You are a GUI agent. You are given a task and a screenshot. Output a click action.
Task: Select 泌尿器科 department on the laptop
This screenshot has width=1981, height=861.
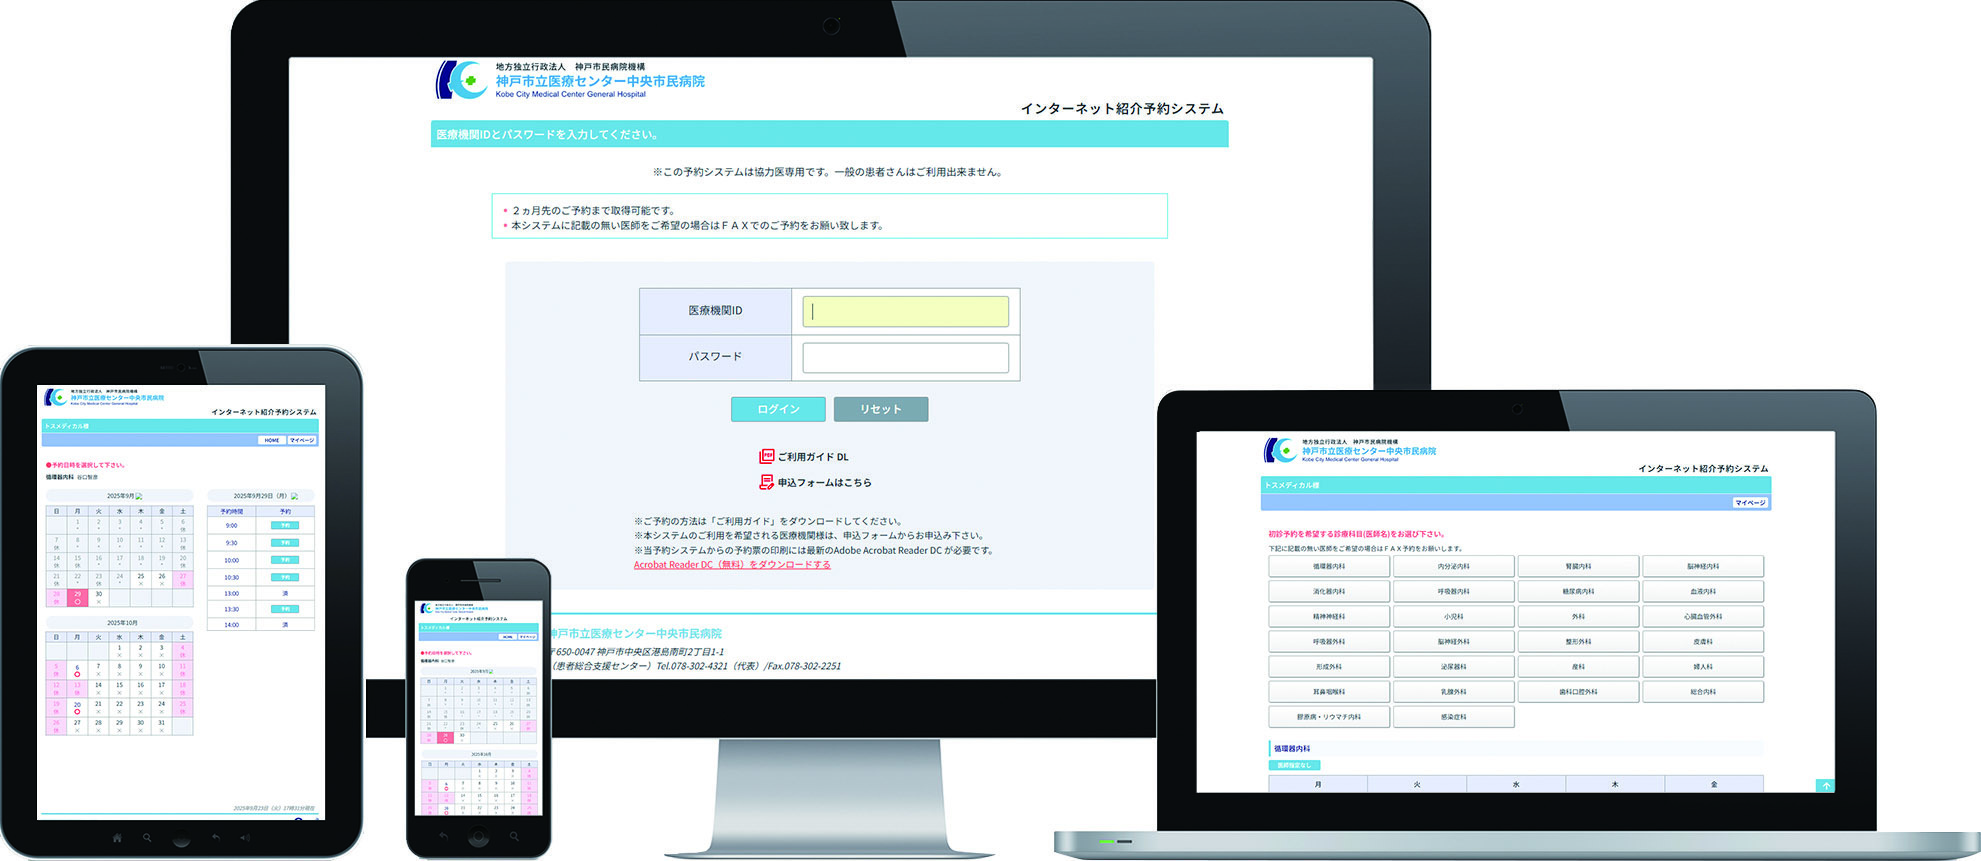coord(1453,666)
